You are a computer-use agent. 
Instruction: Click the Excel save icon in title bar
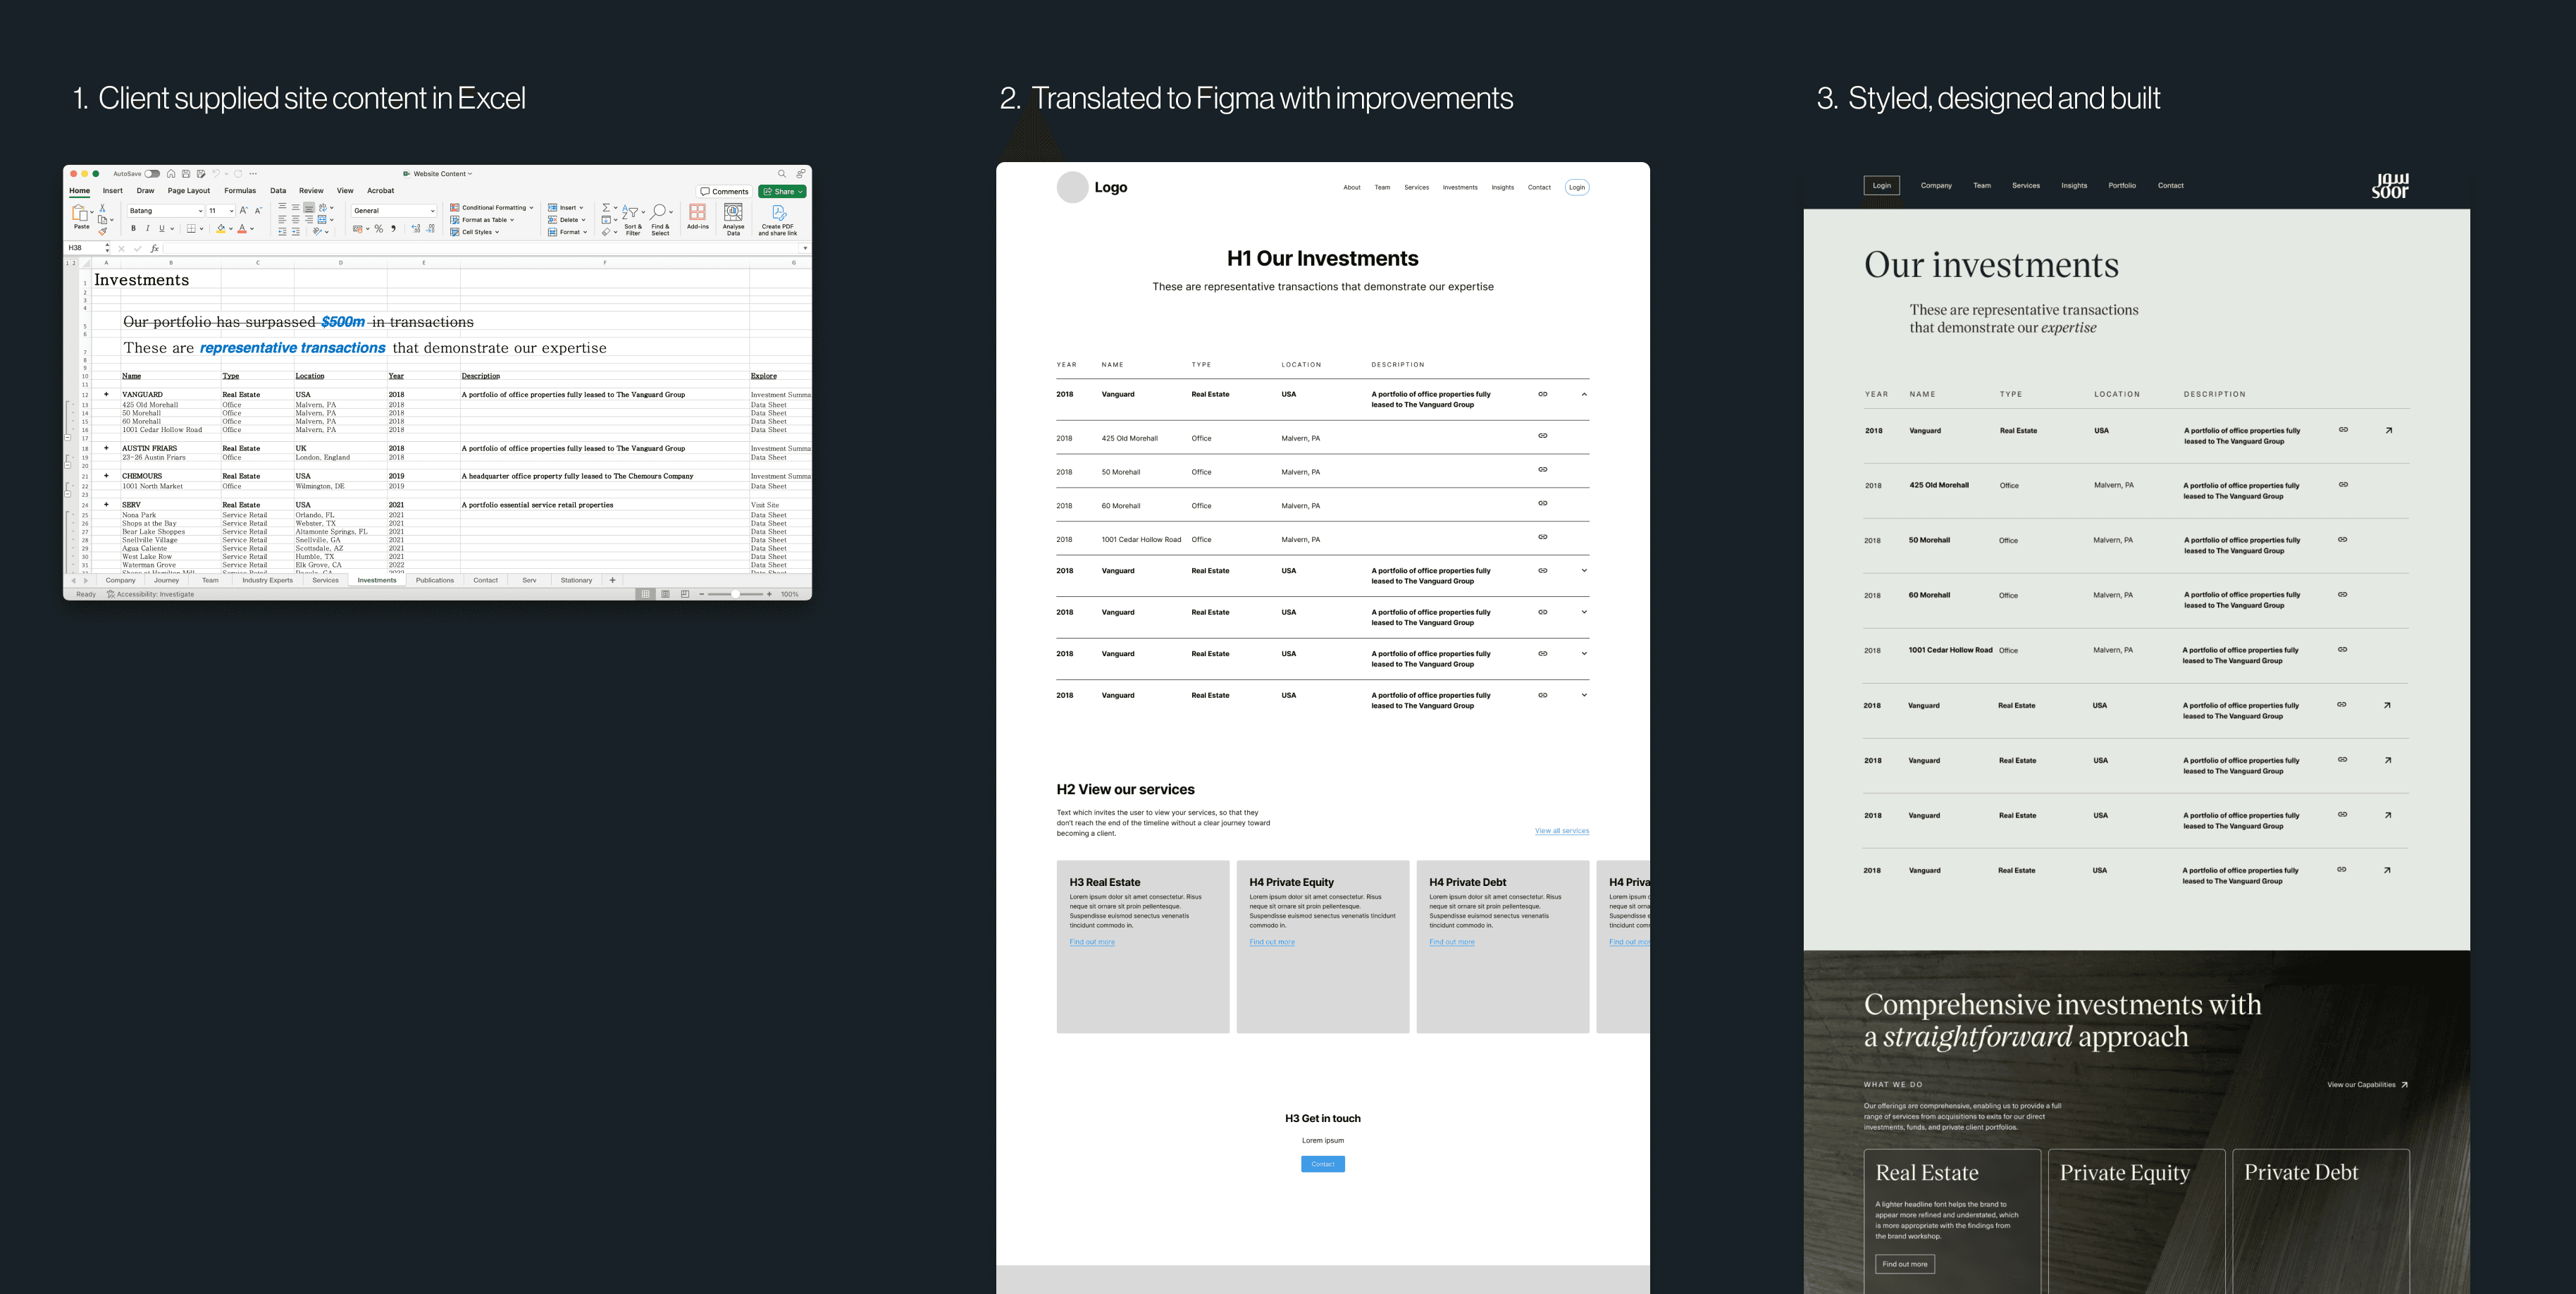[186, 174]
